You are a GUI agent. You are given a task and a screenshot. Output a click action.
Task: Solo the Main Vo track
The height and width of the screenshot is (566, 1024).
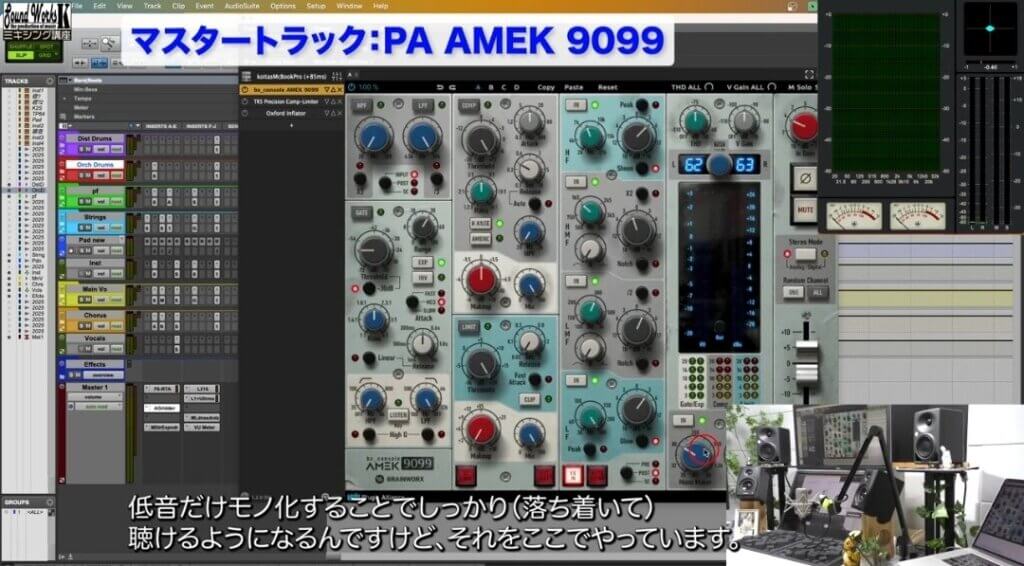point(82,299)
